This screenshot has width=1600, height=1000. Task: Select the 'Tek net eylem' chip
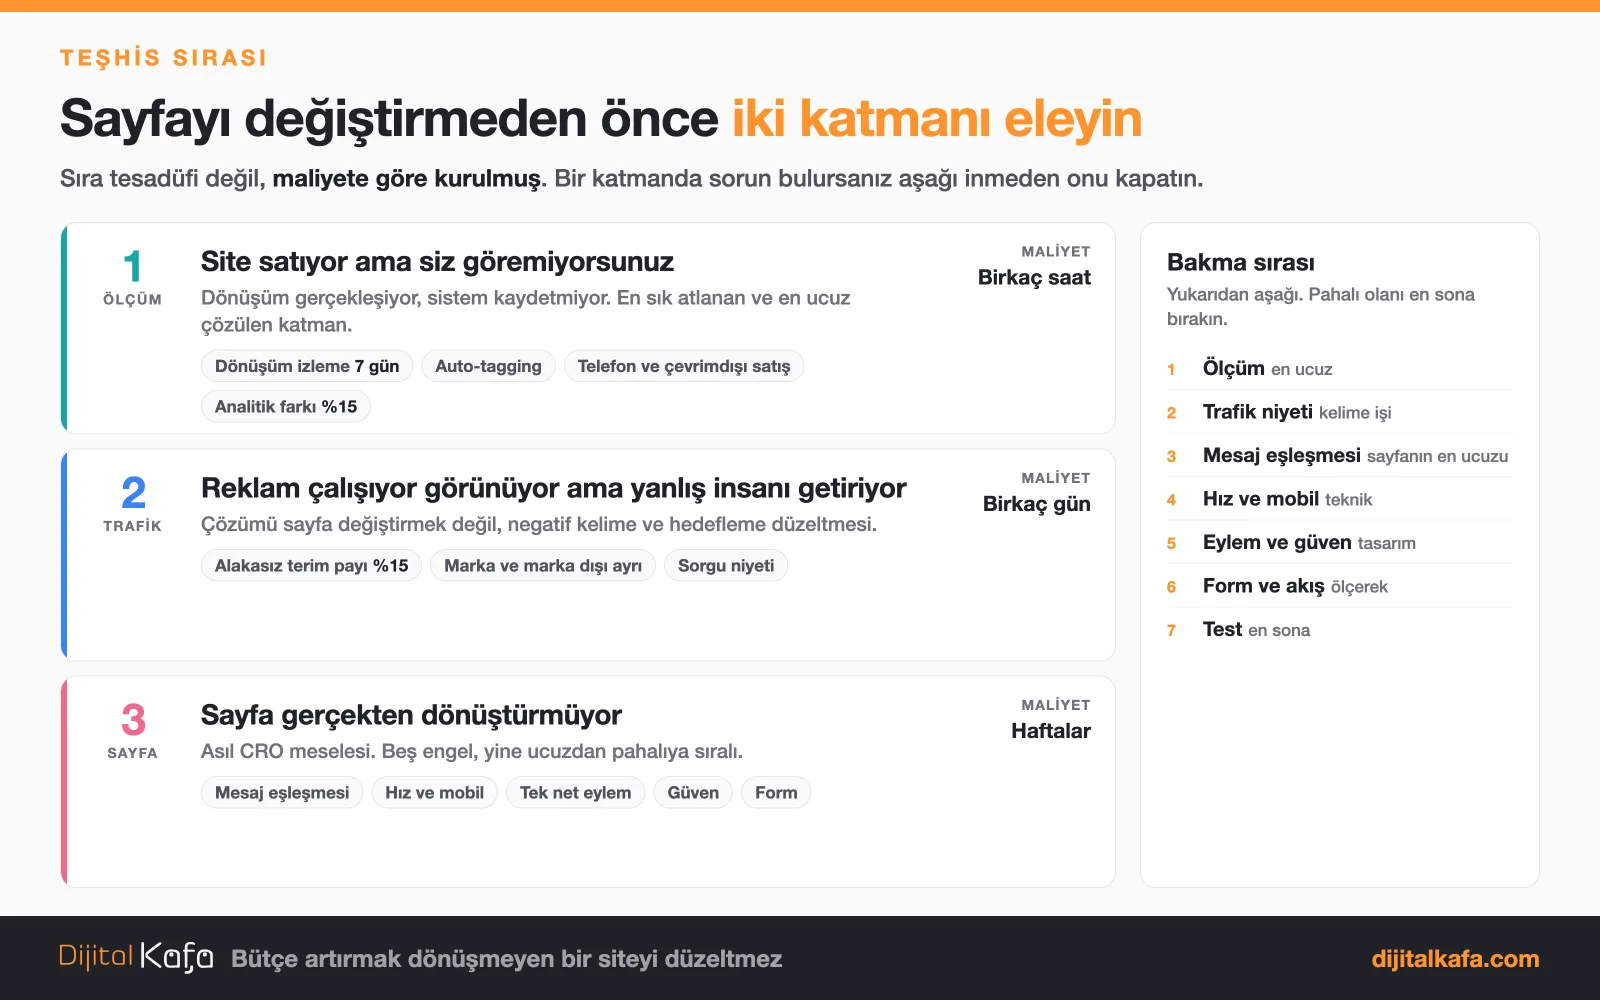575,792
